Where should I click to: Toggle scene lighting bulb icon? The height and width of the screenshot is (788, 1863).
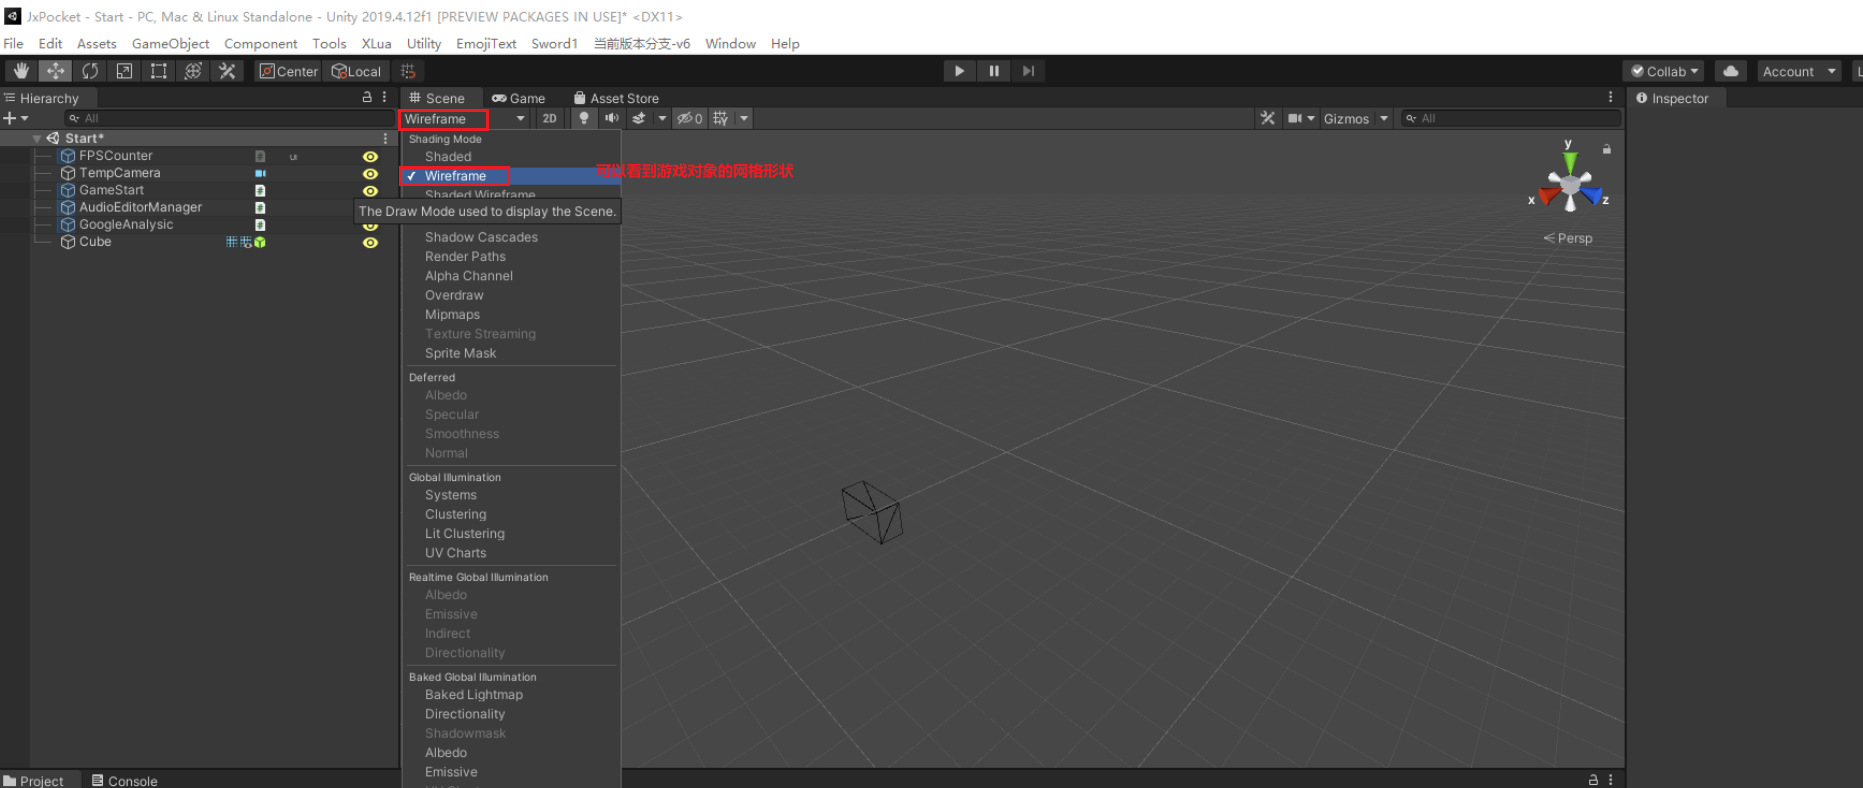(584, 118)
